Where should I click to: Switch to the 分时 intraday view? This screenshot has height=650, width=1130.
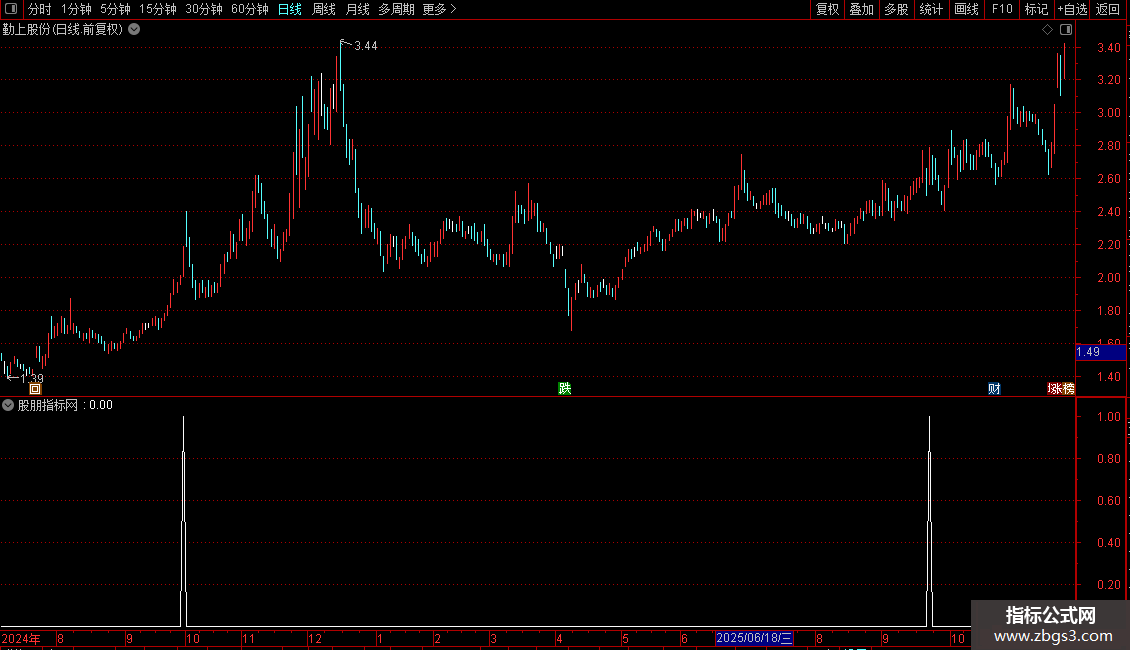(40, 9)
